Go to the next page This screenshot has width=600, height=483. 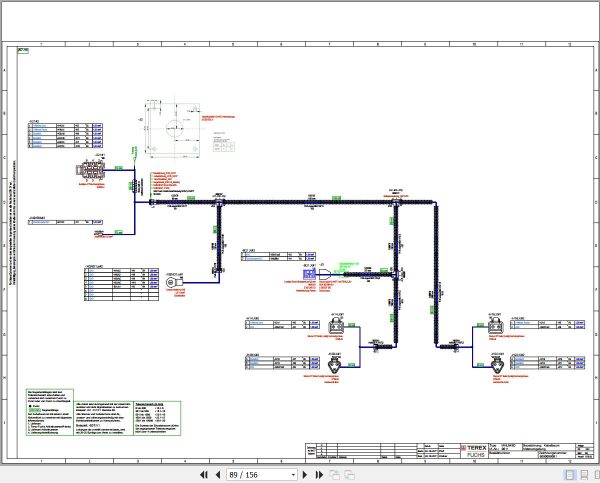click(305, 475)
